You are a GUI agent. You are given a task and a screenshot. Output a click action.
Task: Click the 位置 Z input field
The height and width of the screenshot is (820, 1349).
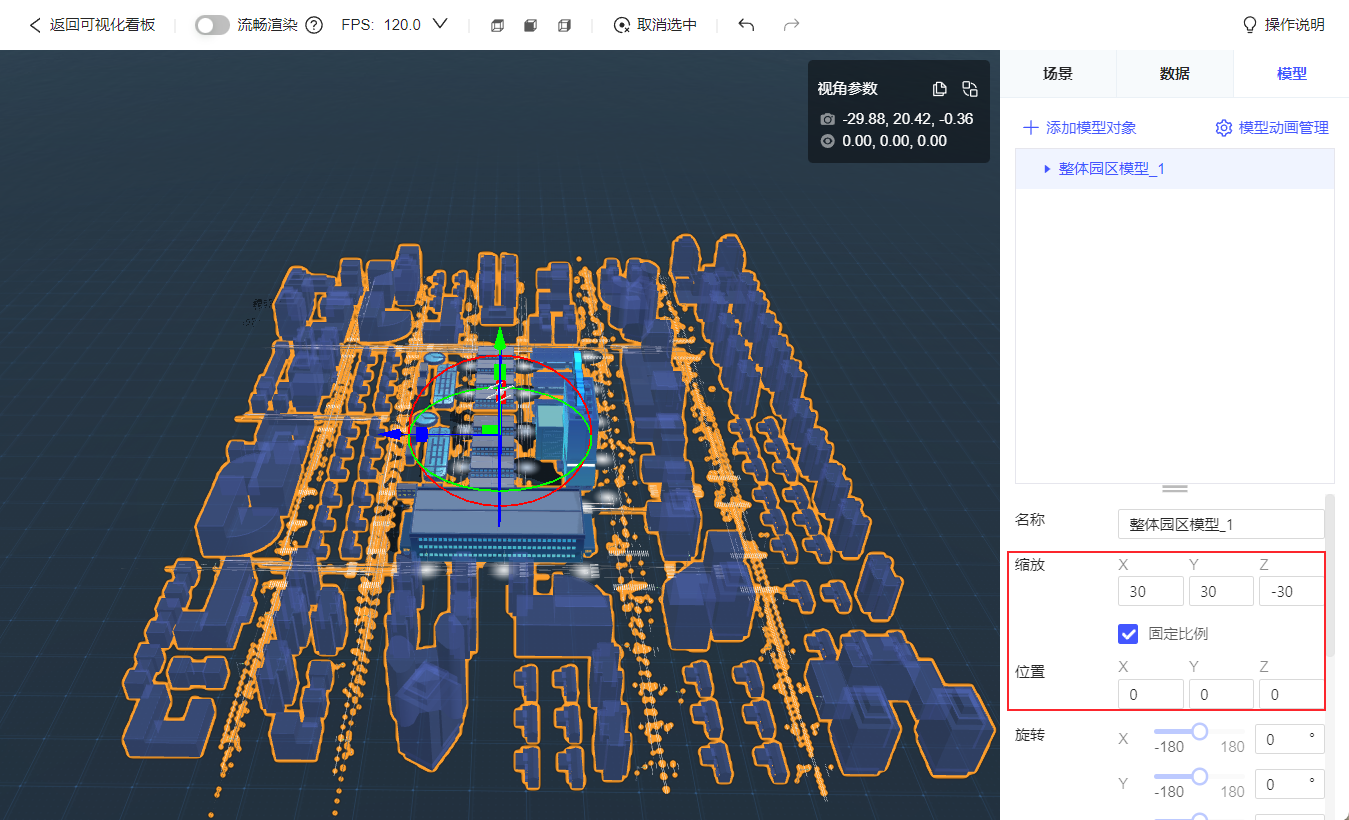click(1291, 694)
